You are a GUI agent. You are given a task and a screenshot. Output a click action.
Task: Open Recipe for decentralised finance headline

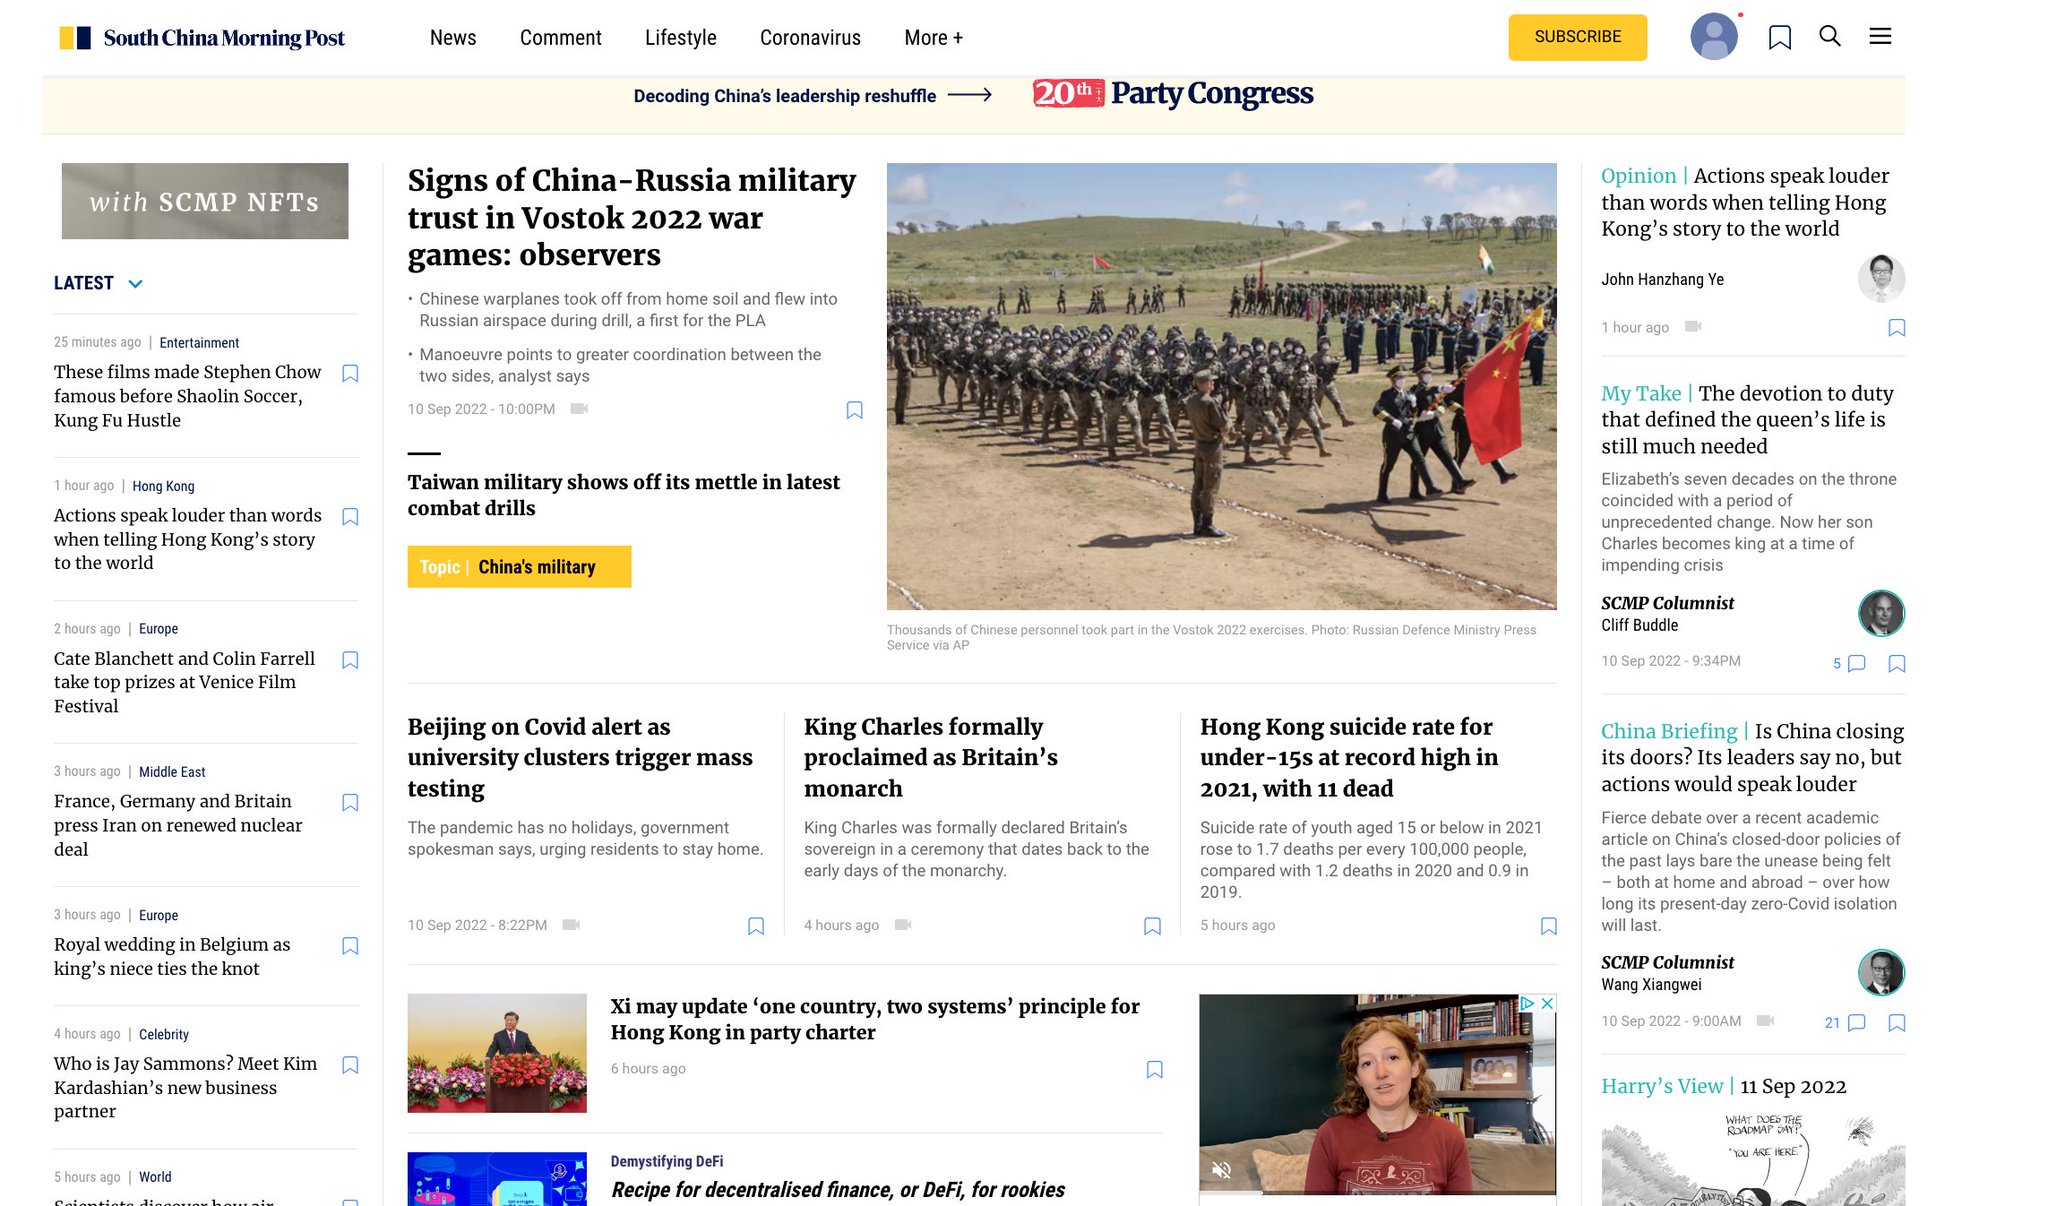(838, 1189)
